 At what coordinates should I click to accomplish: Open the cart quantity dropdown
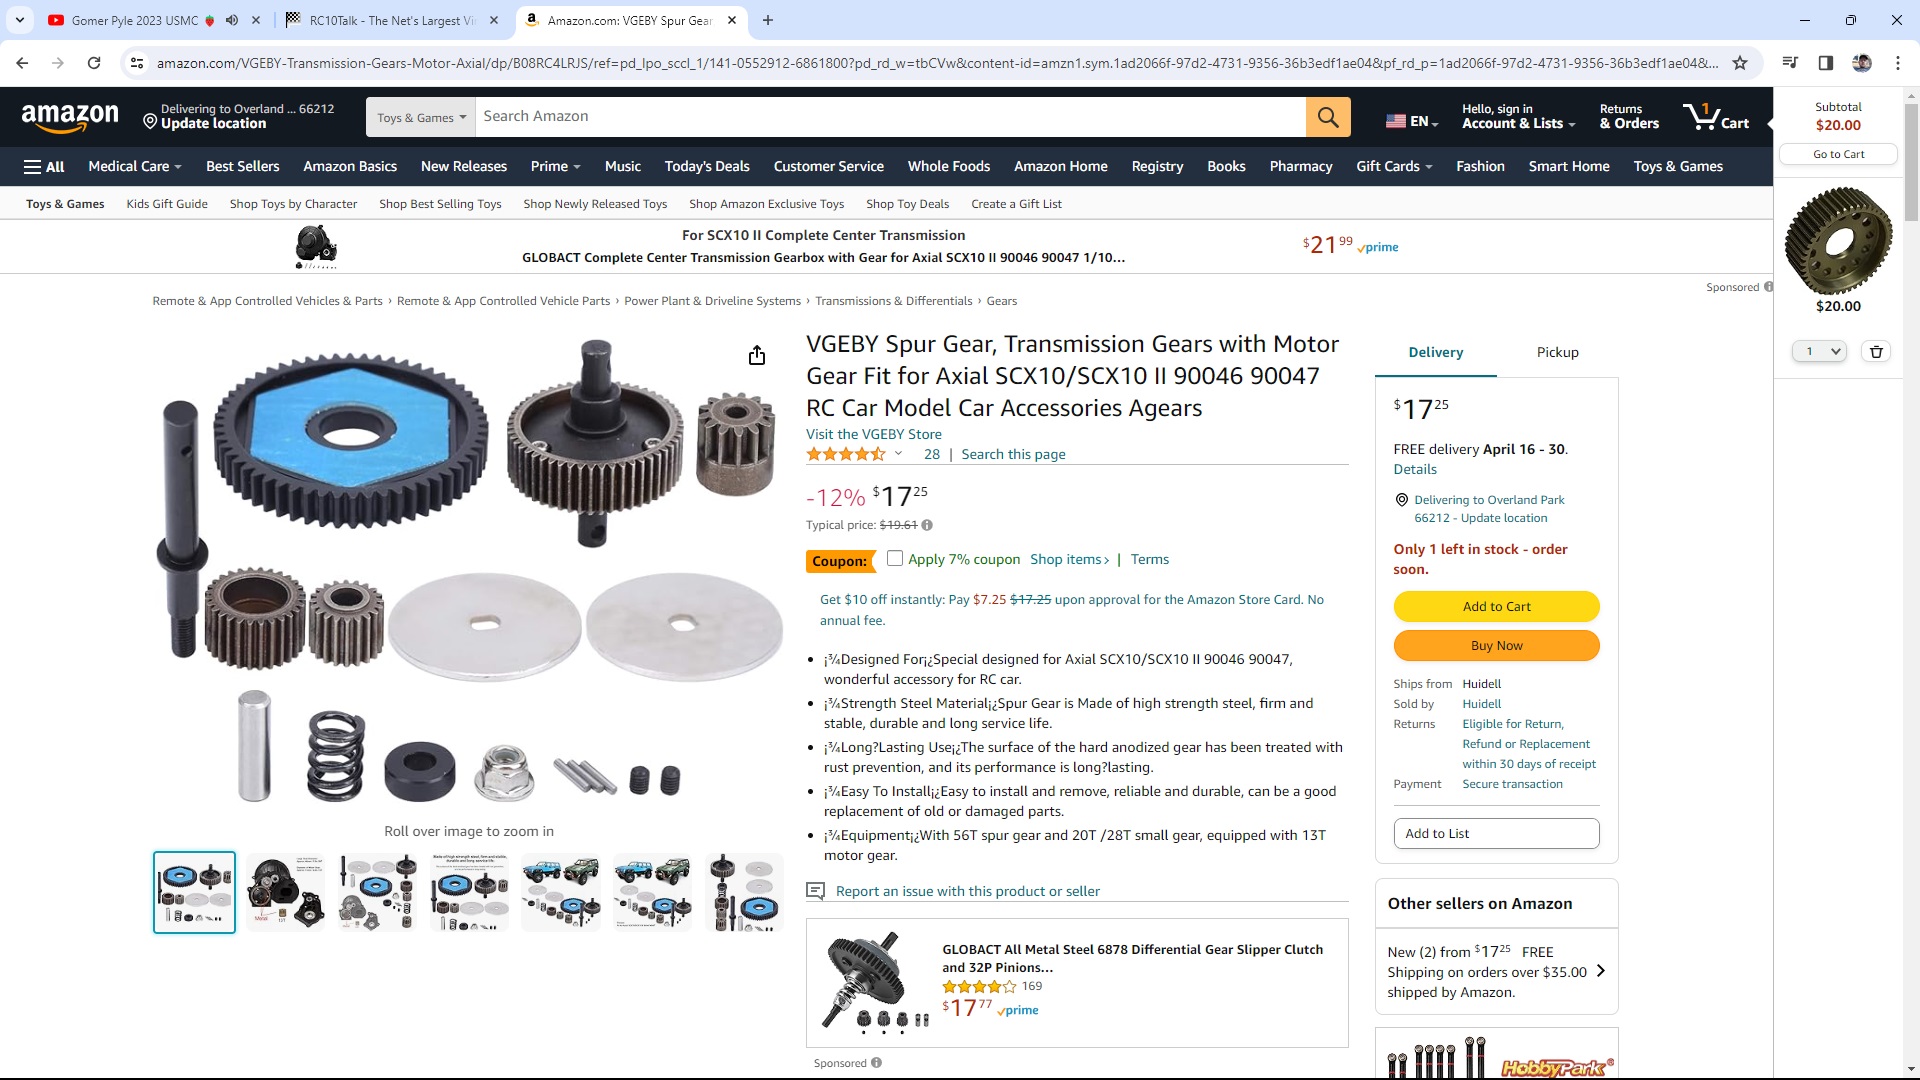1819,351
